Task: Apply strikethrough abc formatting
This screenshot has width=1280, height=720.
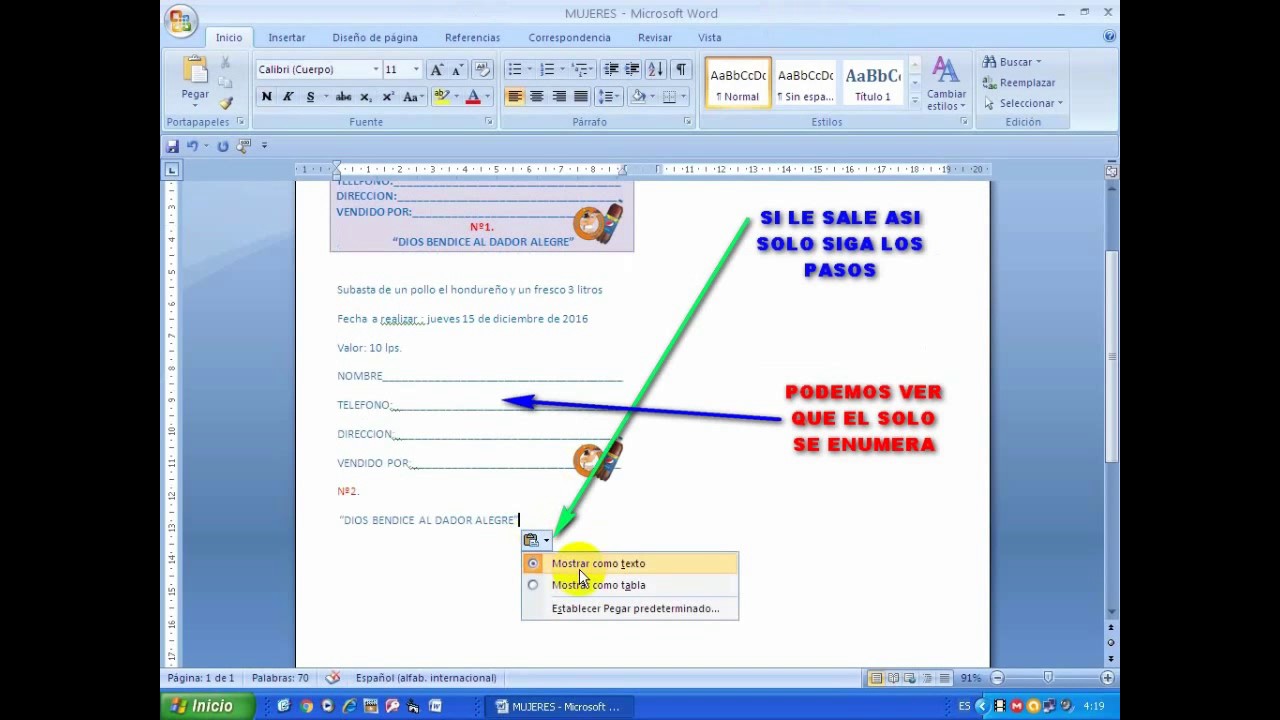Action: [x=343, y=97]
